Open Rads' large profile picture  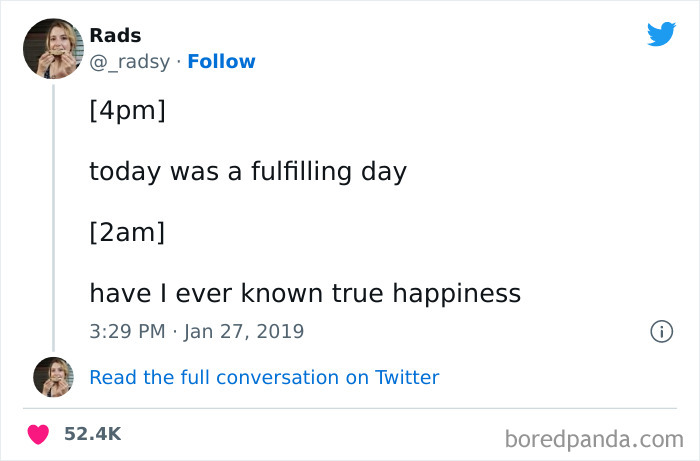click(53, 47)
